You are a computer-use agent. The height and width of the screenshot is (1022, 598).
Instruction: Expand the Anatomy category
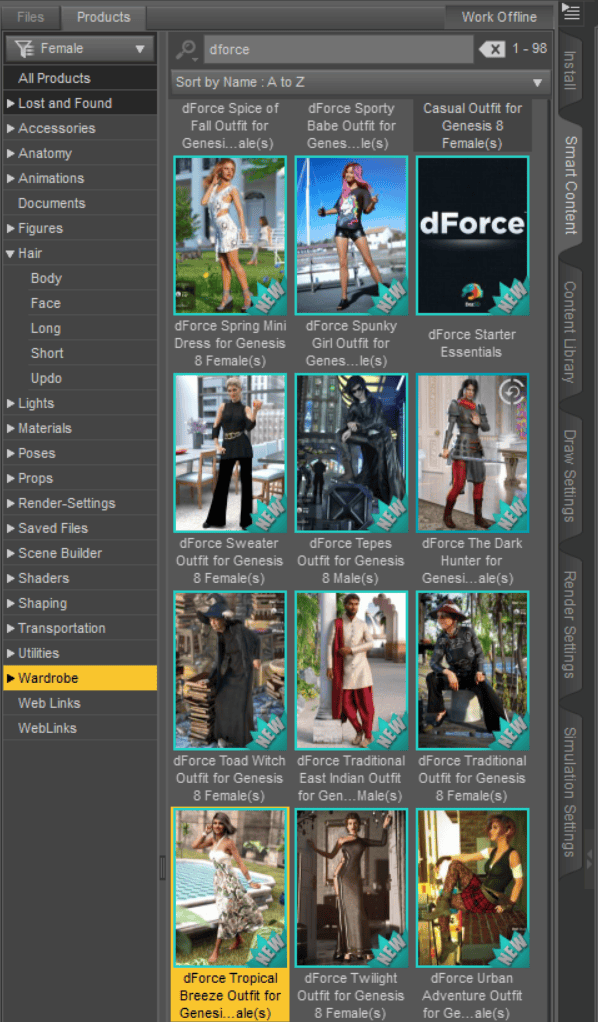[x=10, y=153]
